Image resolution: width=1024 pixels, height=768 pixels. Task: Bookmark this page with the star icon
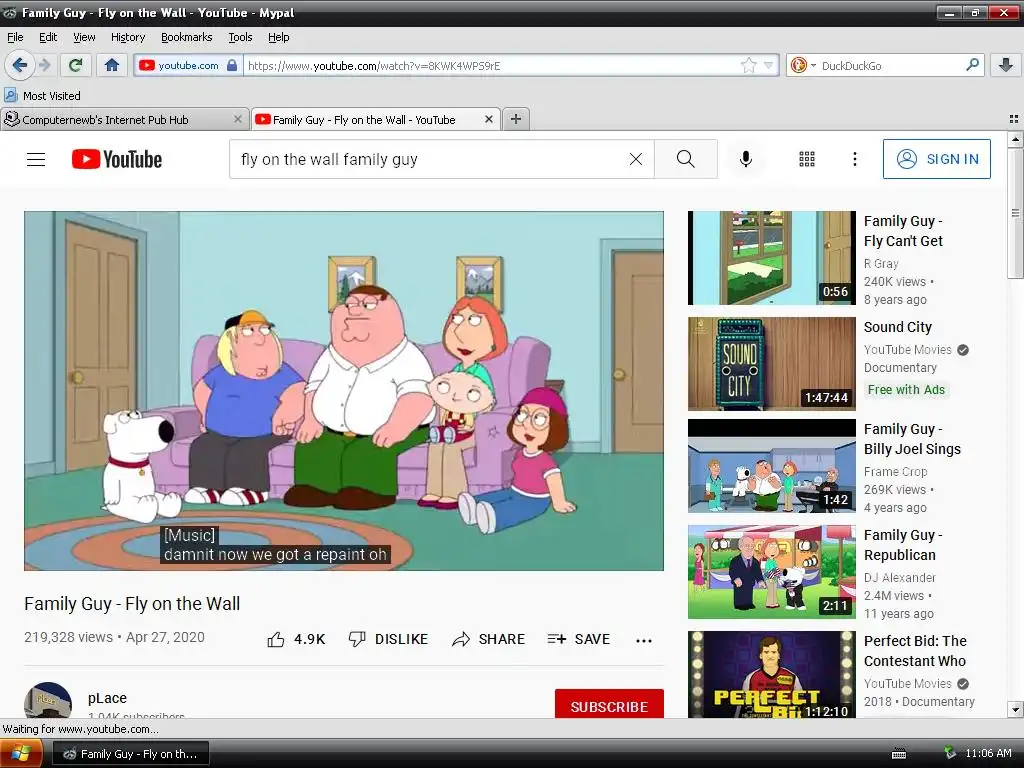pyautogui.click(x=748, y=65)
